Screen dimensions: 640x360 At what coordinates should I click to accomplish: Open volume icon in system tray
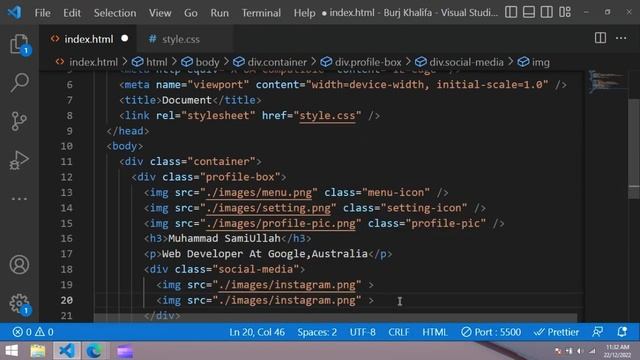[x=580, y=351]
